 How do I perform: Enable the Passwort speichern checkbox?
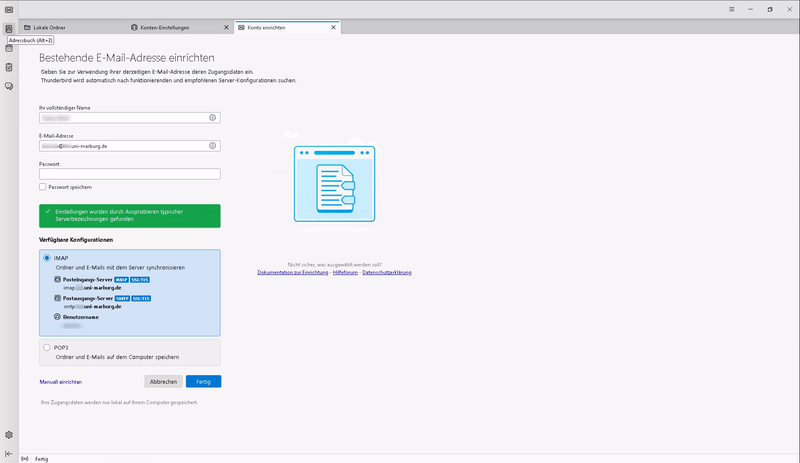[x=43, y=187]
